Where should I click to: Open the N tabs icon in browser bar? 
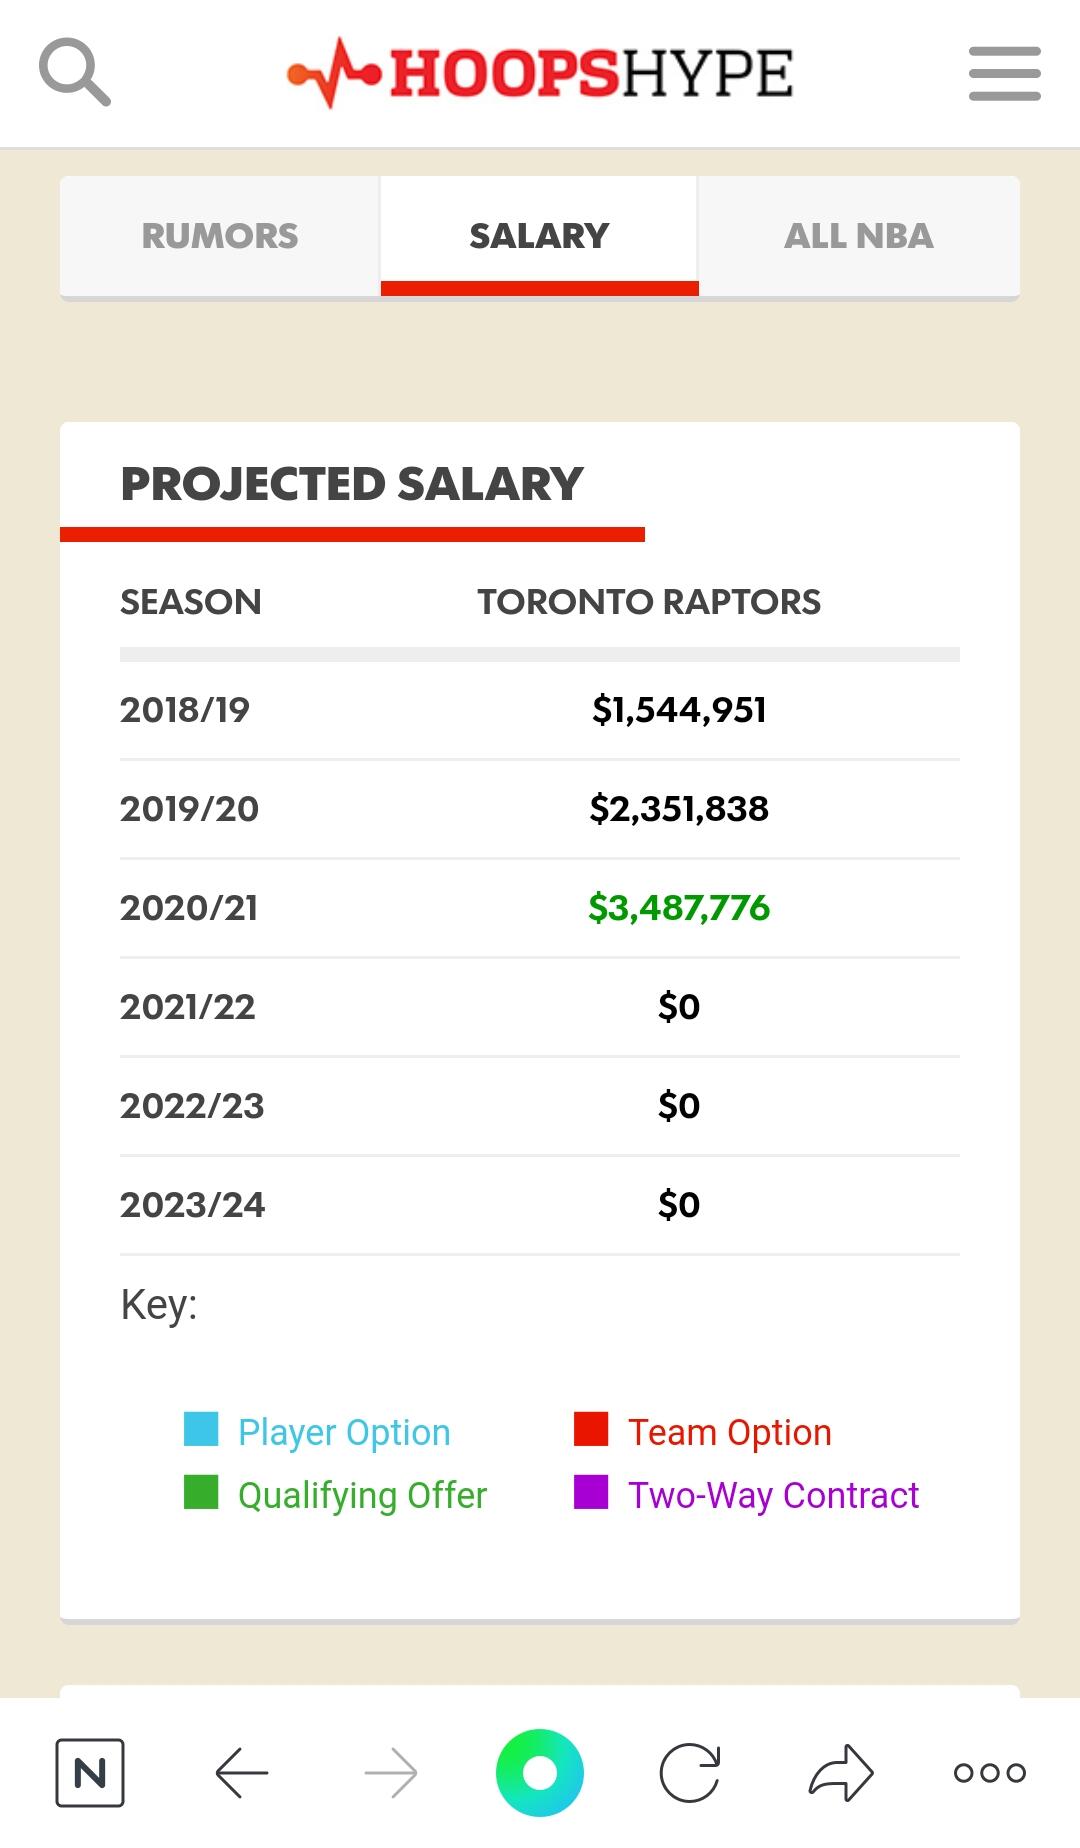[x=90, y=1773]
